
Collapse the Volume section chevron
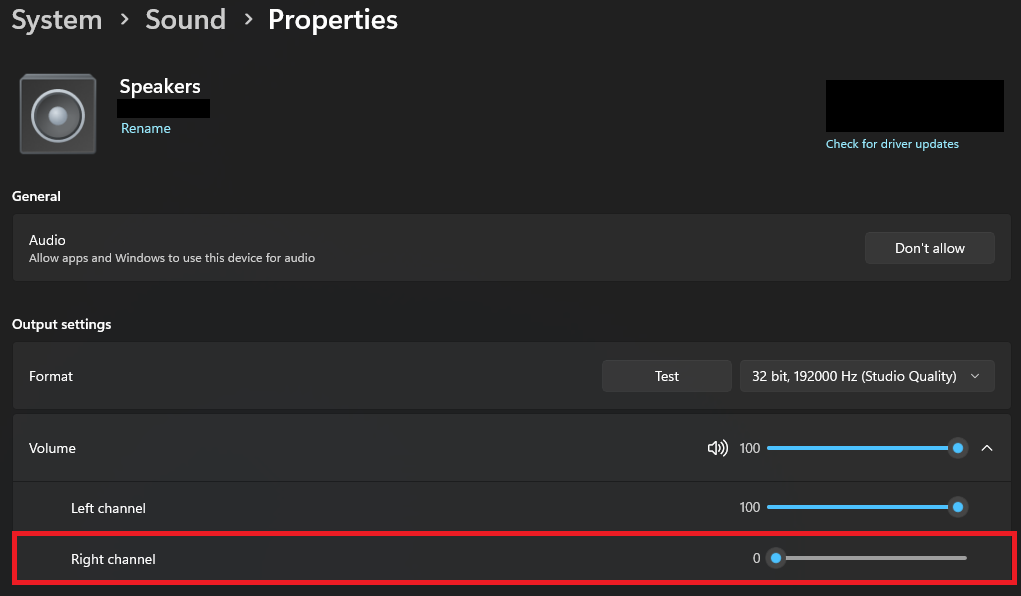coord(987,448)
